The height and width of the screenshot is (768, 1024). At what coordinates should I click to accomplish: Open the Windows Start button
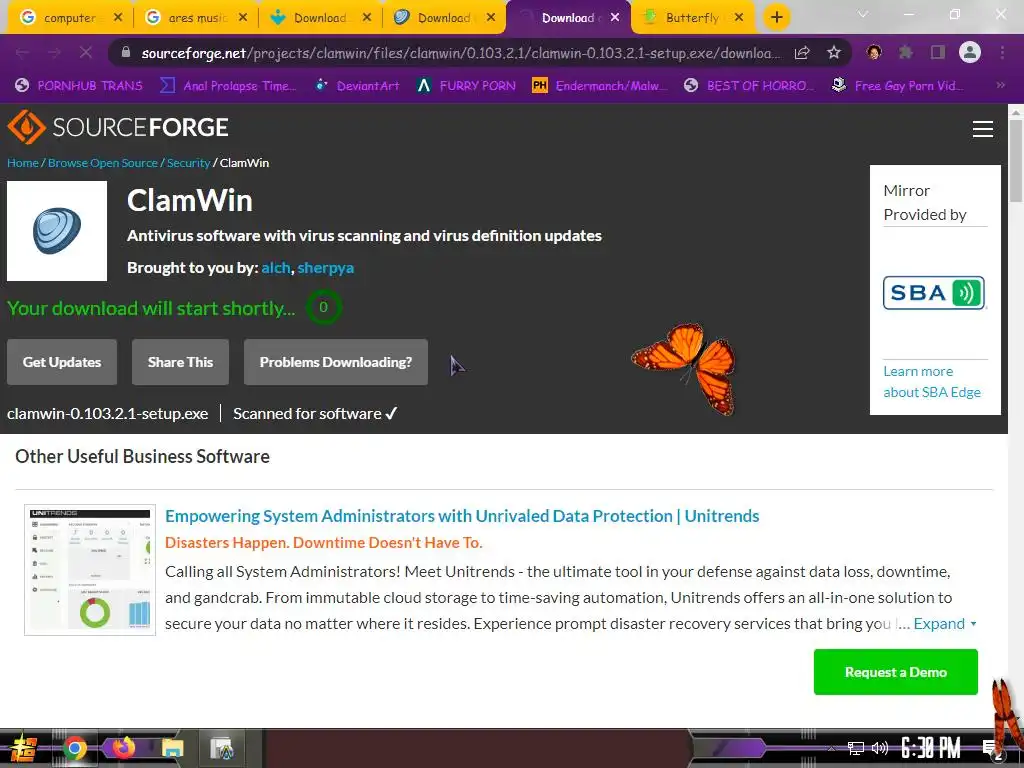24,748
